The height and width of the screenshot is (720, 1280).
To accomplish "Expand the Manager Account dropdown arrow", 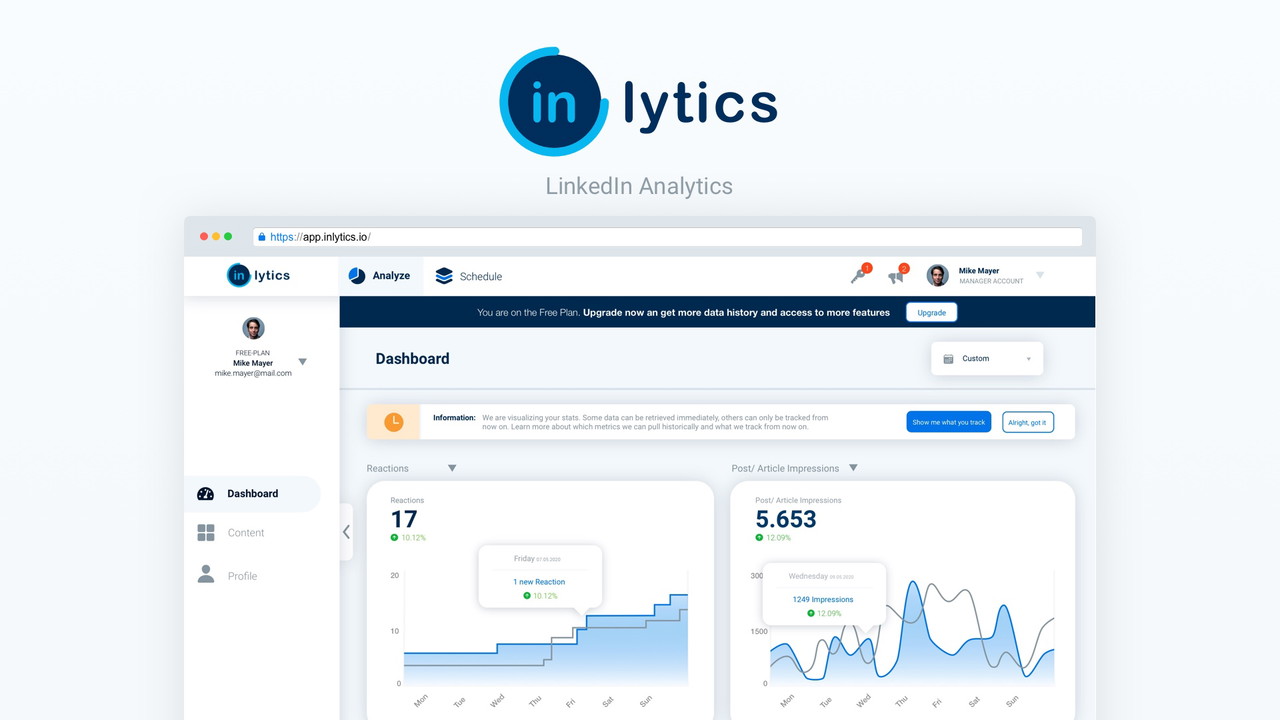I will coord(1040,275).
